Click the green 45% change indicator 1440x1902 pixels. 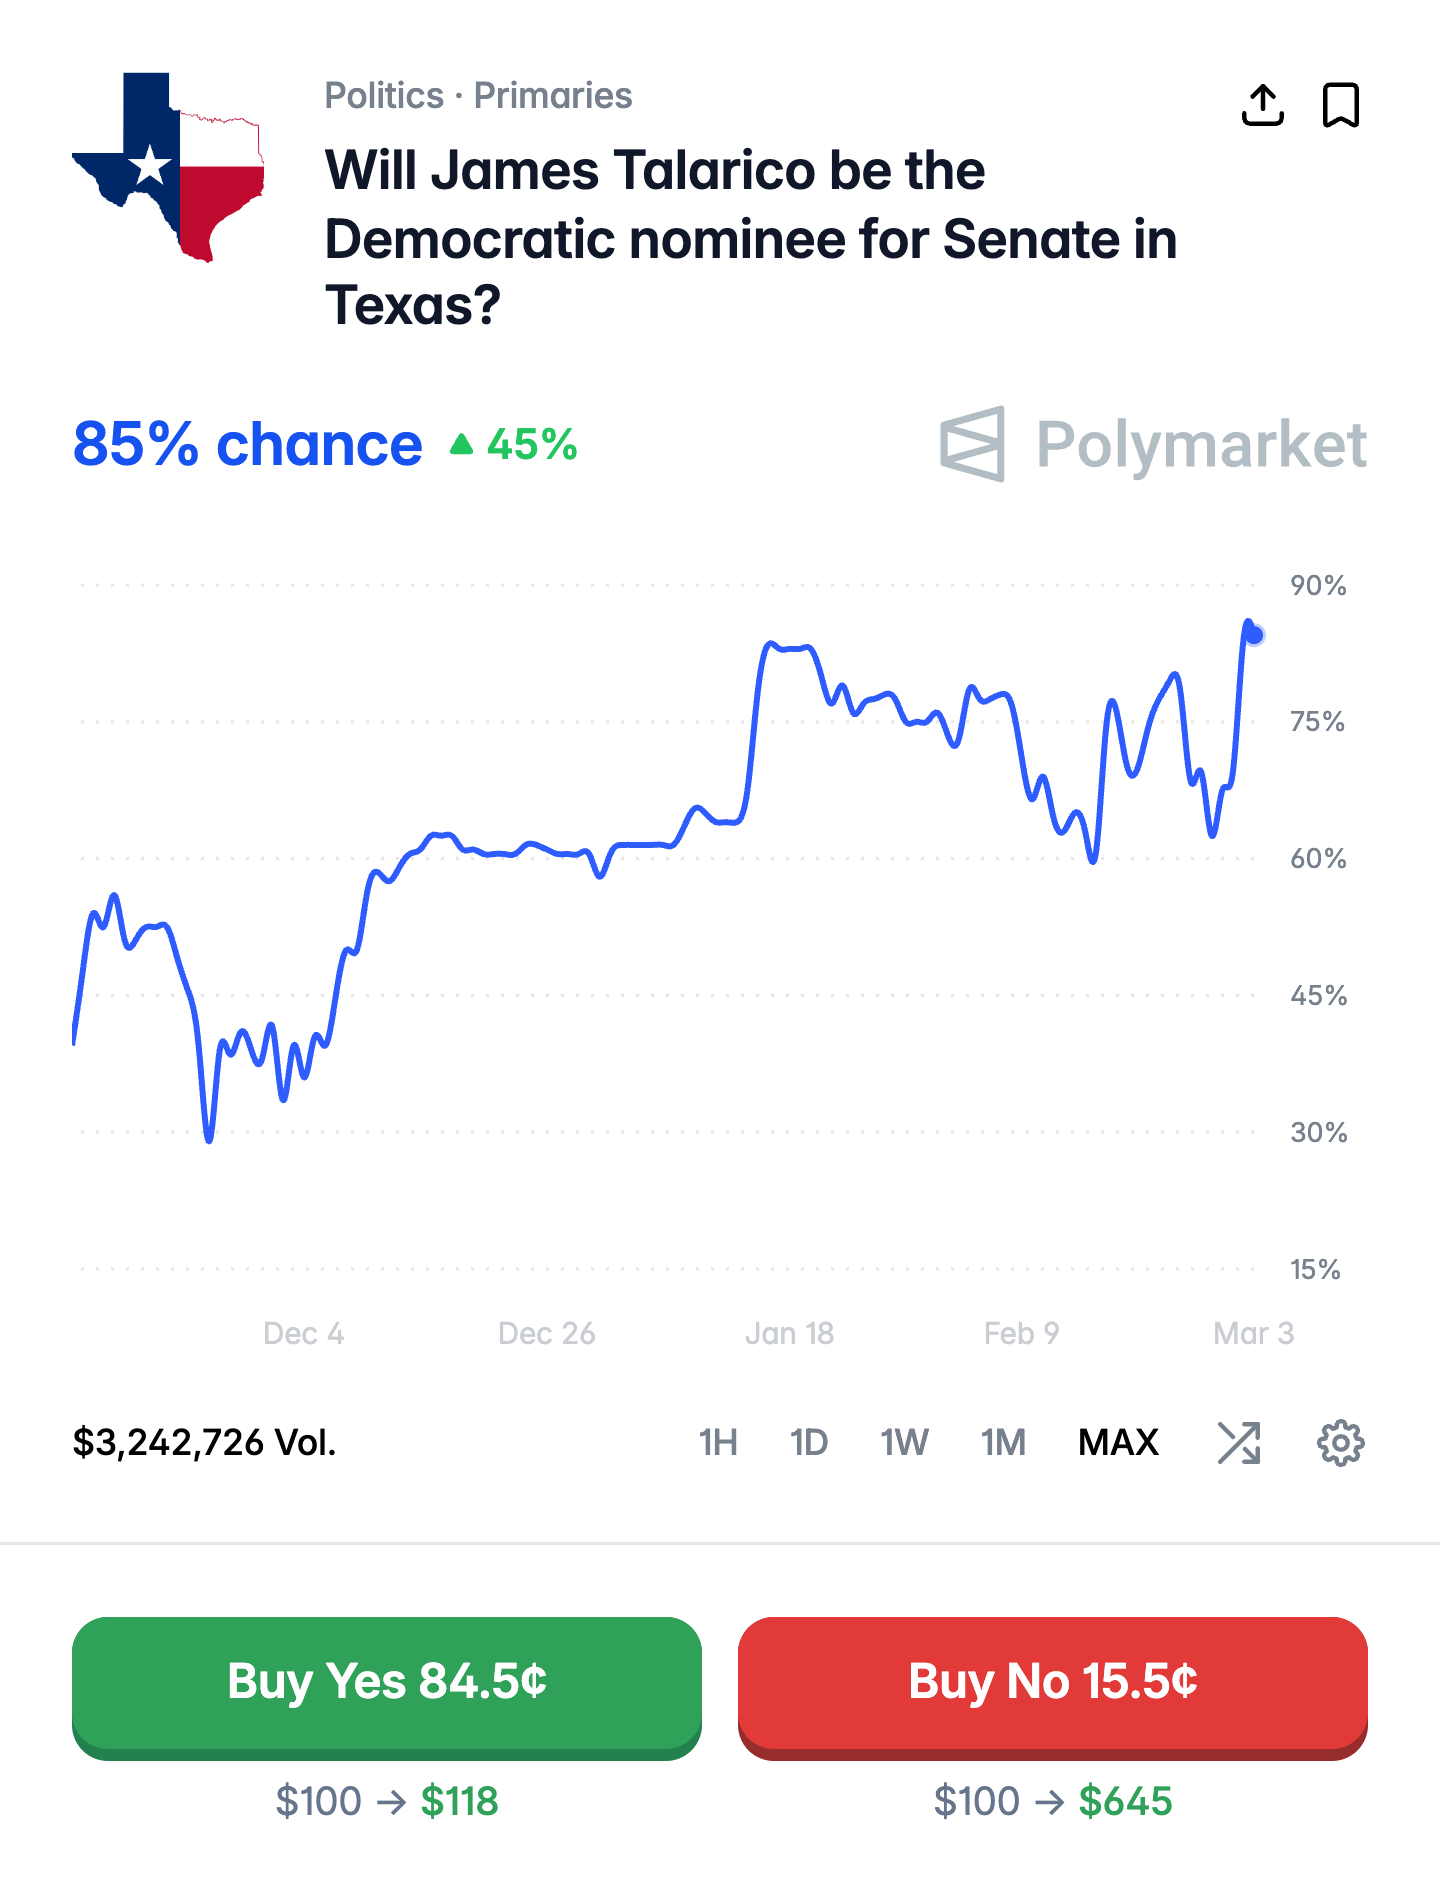point(515,445)
